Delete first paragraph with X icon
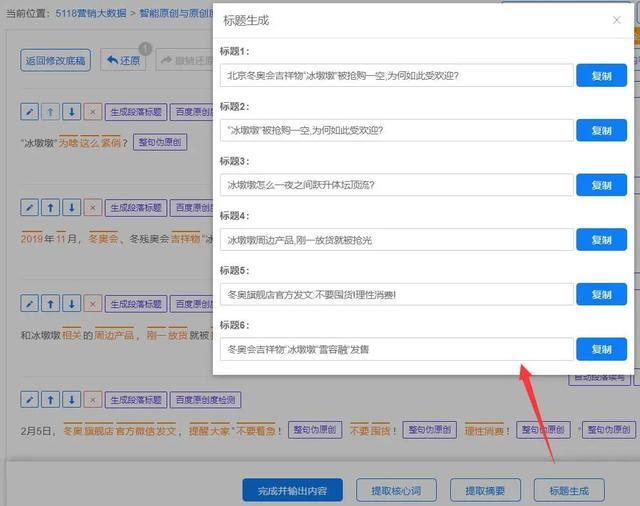This screenshot has width=640, height=506. (93, 111)
